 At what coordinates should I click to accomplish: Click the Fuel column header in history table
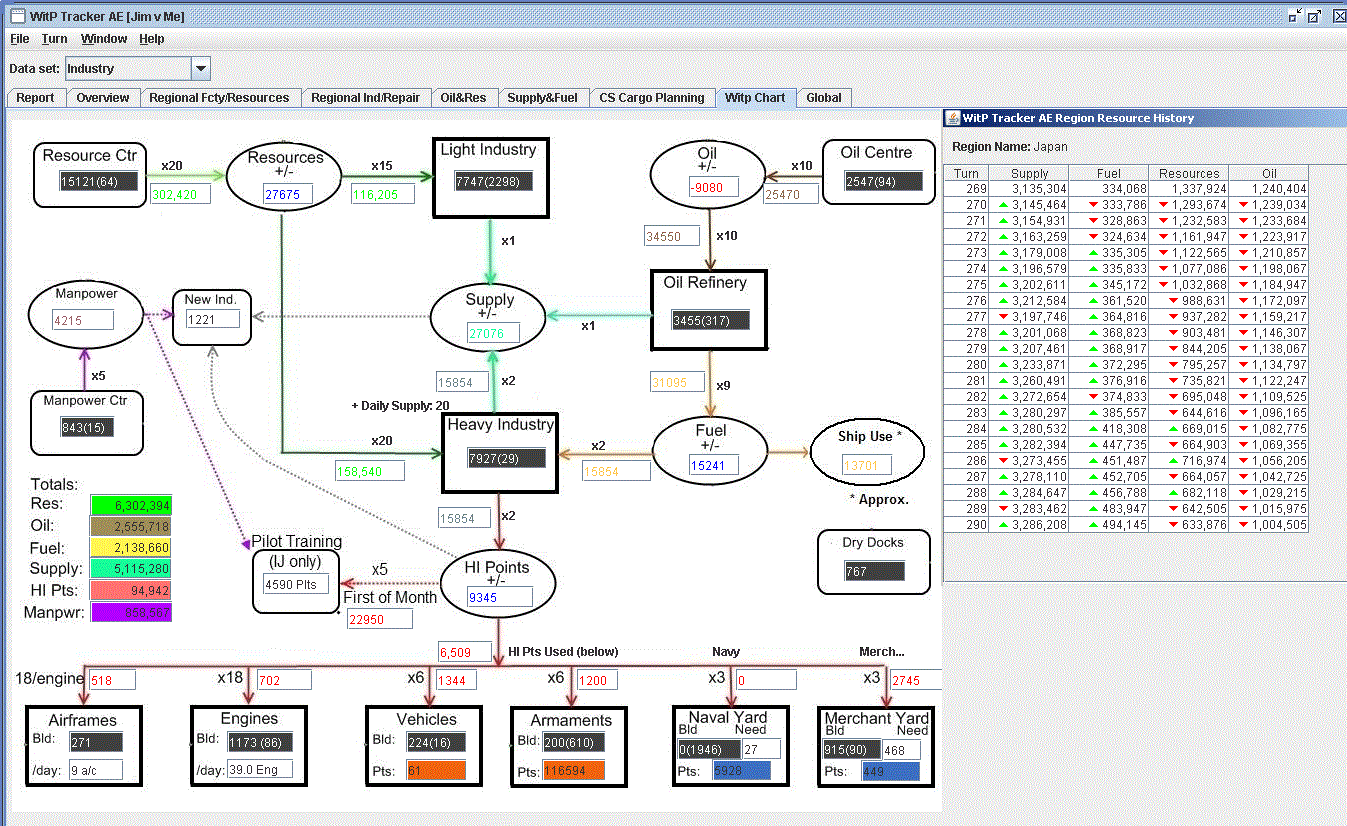(x=1109, y=173)
